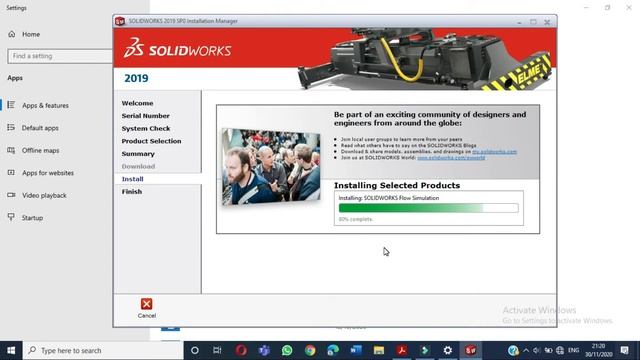Select the Summary step
Screen dimensions: 640x360
pyautogui.click(x=138, y=154)
